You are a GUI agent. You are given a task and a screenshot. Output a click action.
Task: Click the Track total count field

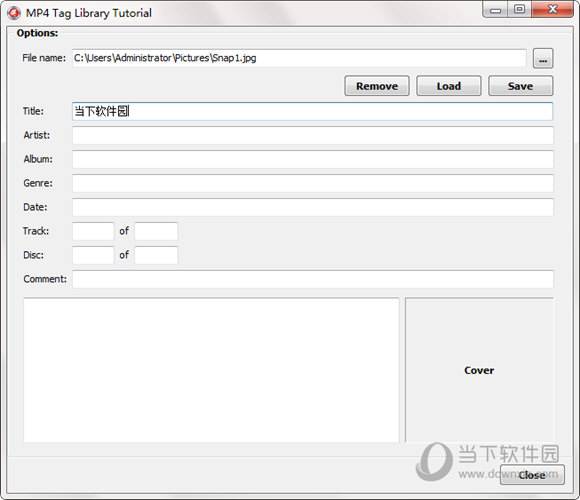pos(156,231)
